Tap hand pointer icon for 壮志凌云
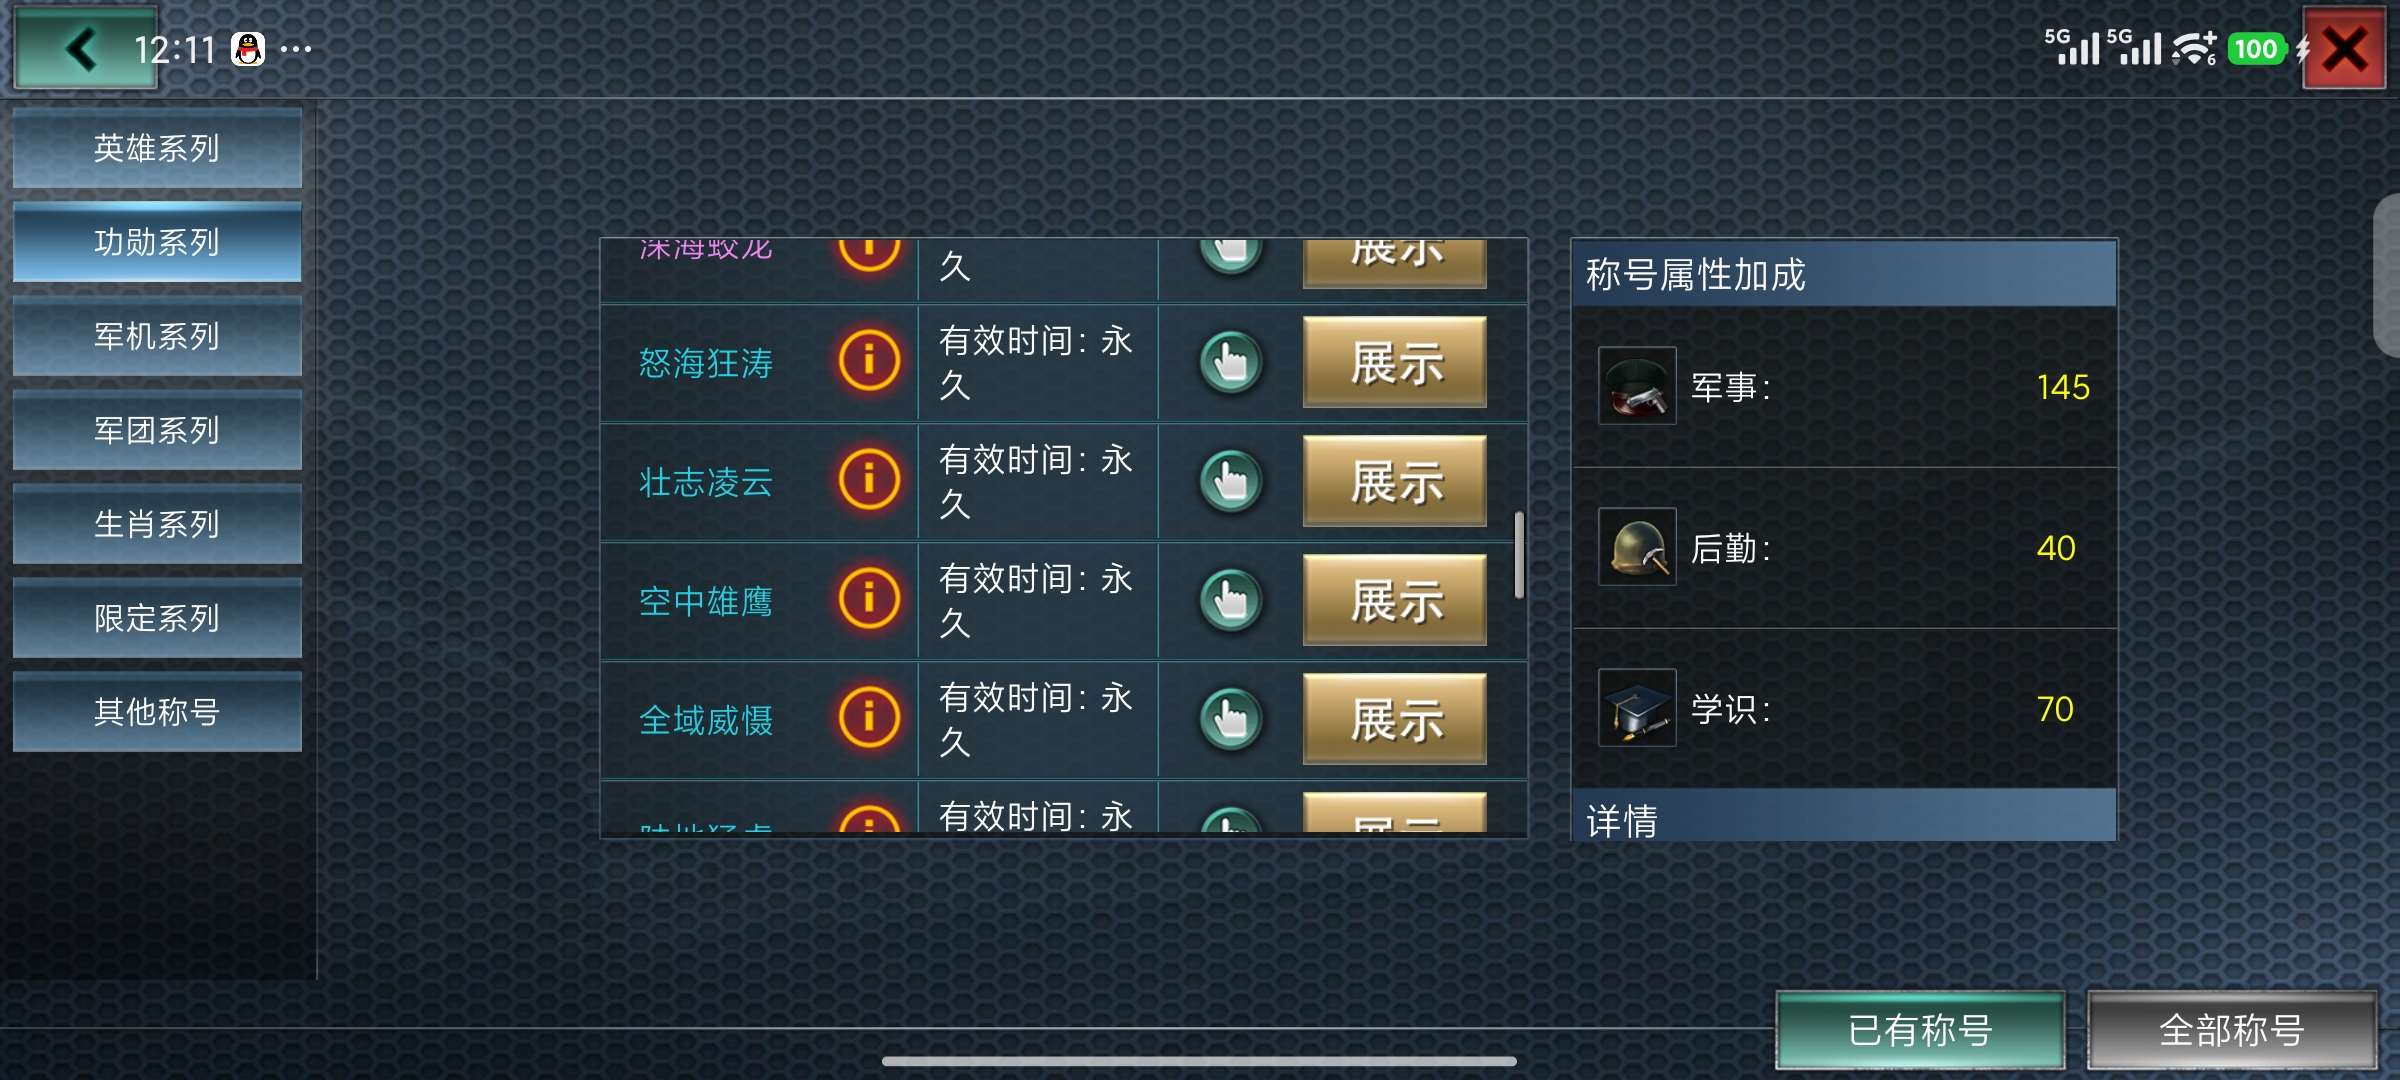Image resolution: width=2400 pixels, height=1080 pixels. click(1231, 481)
